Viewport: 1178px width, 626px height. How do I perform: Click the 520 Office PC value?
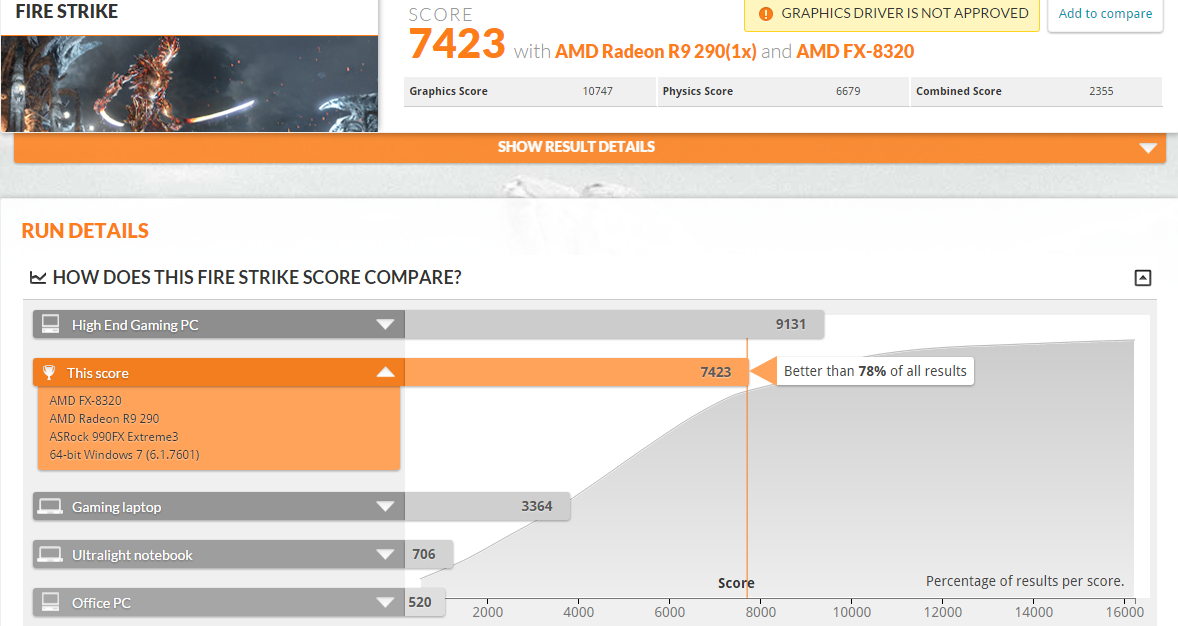click(420, 603)
